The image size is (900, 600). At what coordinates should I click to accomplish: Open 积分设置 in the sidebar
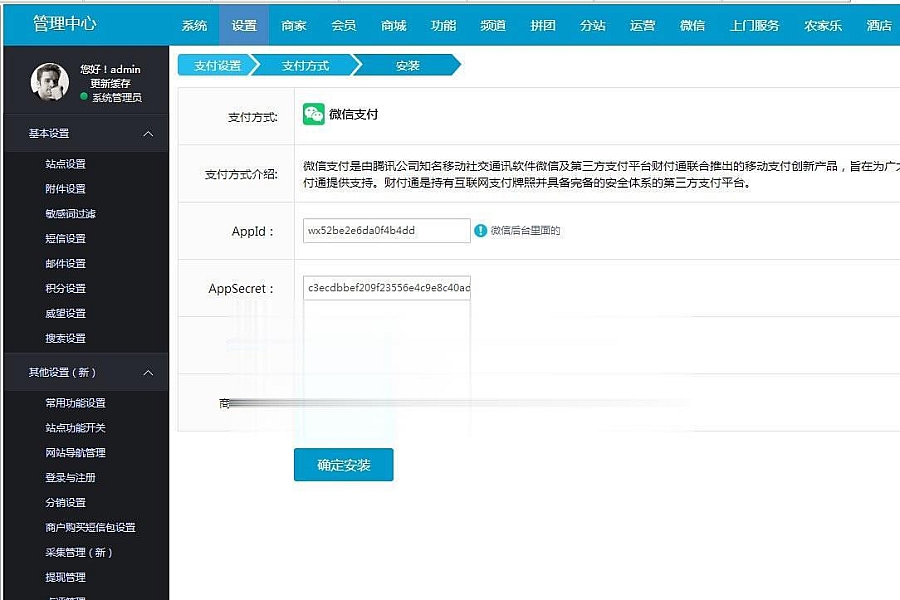pyautogui.click(x=65, y=288)
